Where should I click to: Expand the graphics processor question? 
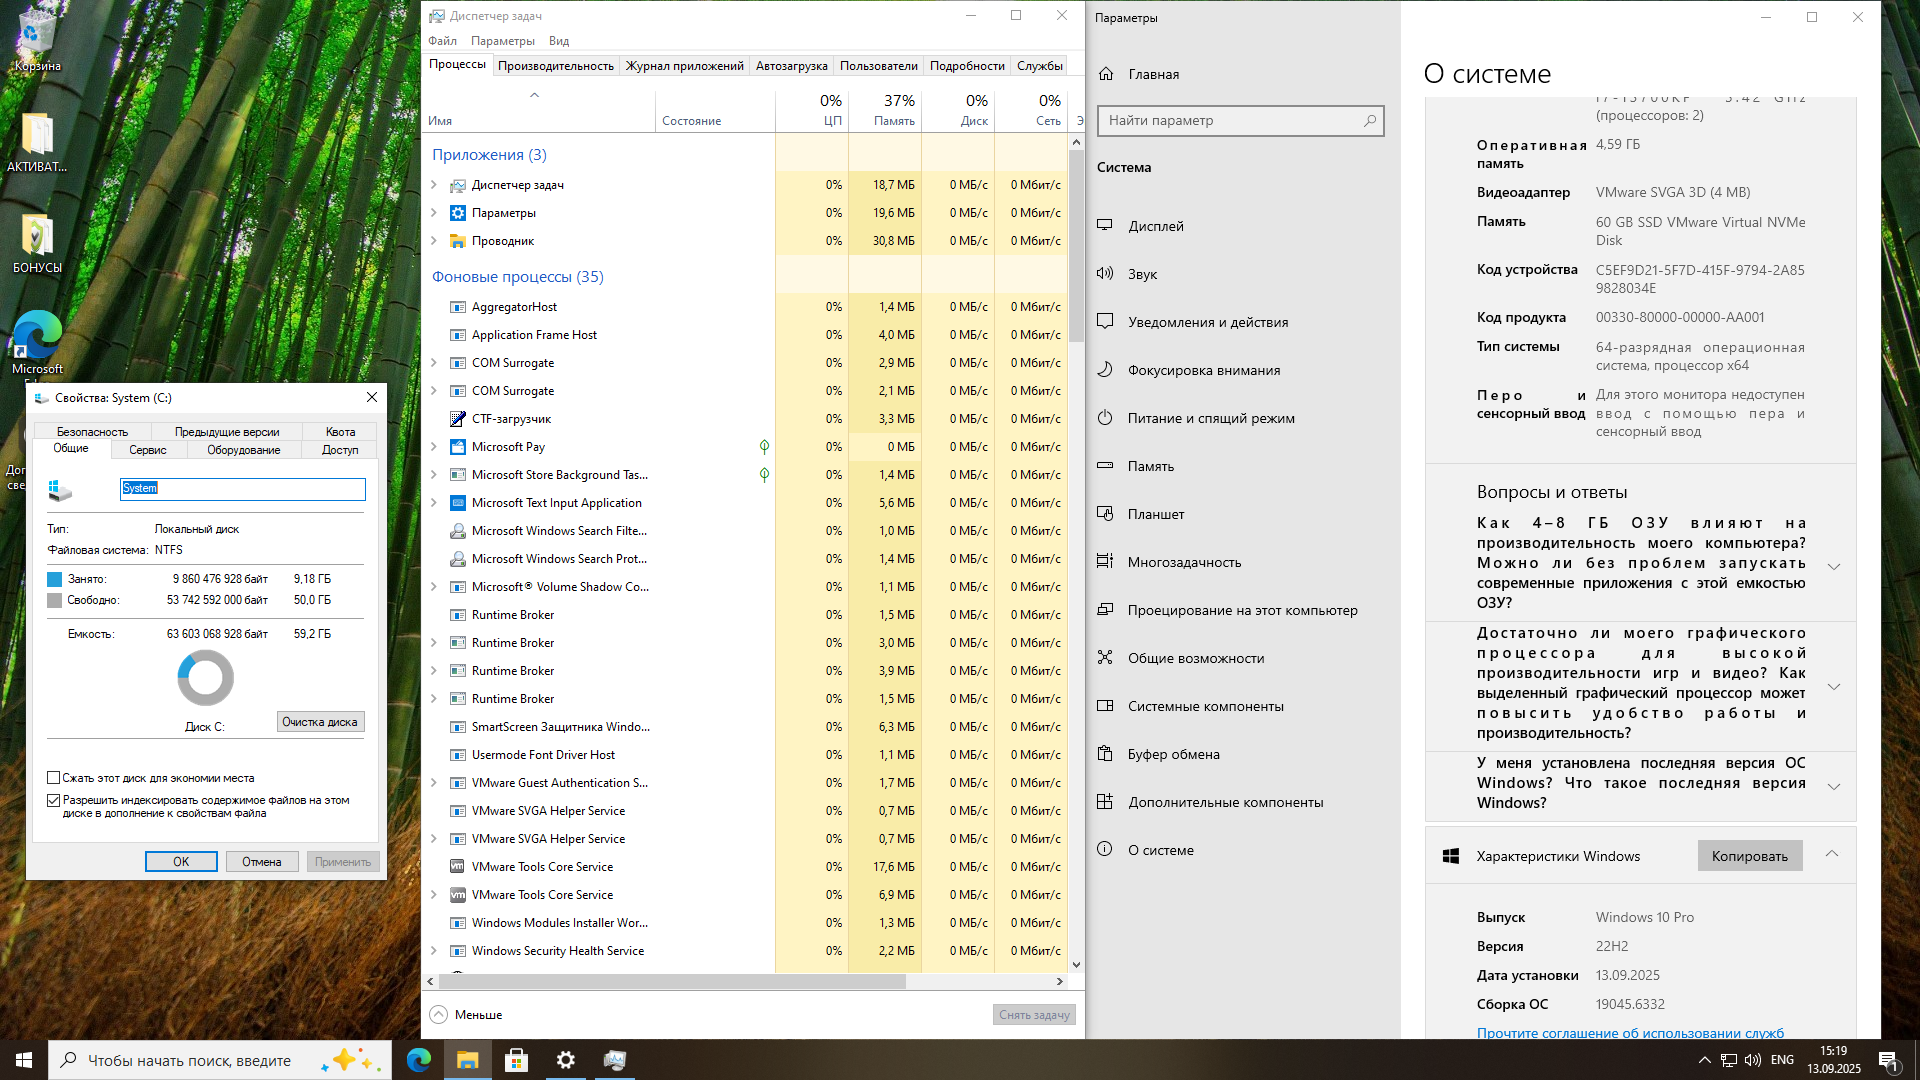coord(1834,686)
